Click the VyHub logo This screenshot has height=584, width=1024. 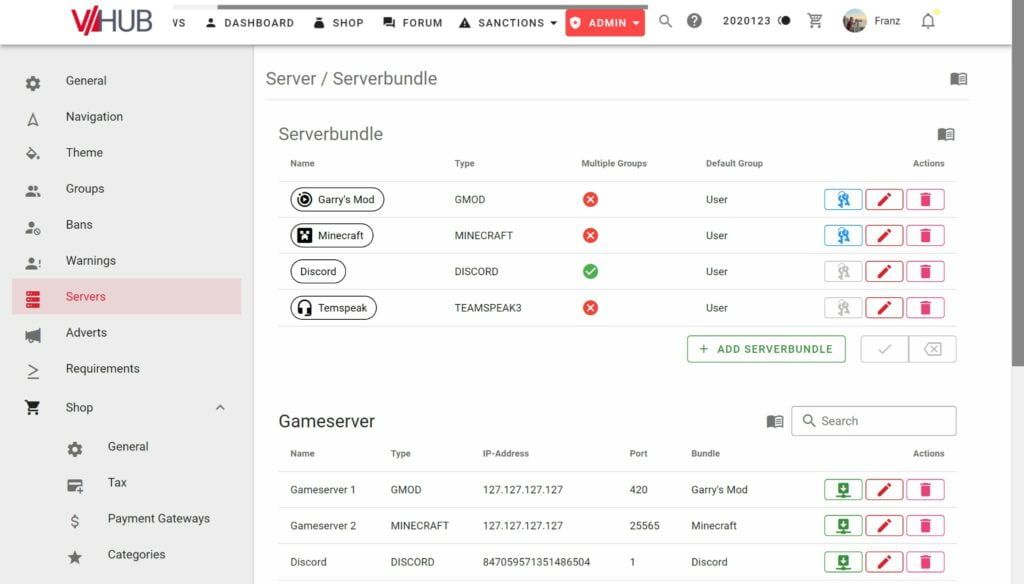(112, 21)
